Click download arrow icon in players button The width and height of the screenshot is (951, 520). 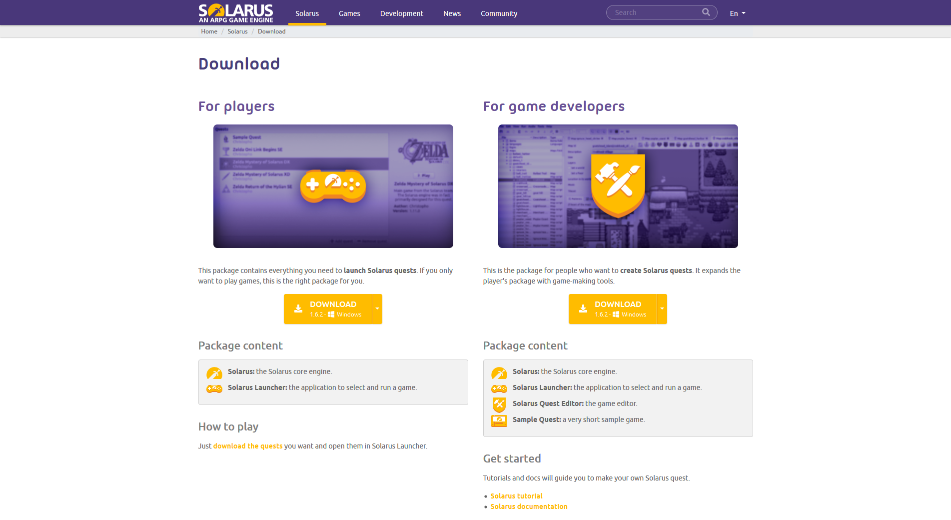click(x=298, y=309)
